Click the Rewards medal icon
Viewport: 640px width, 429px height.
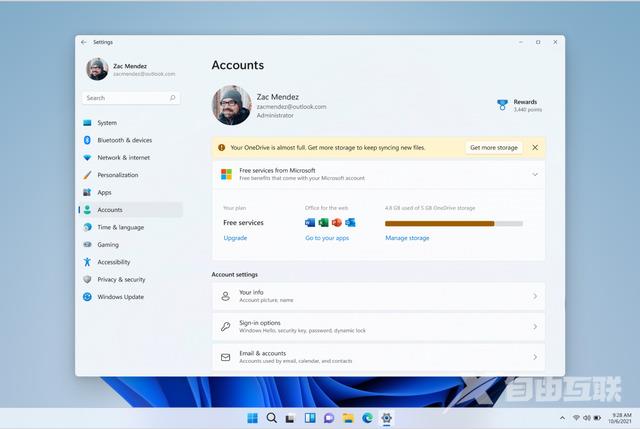(x=502, y=105)
